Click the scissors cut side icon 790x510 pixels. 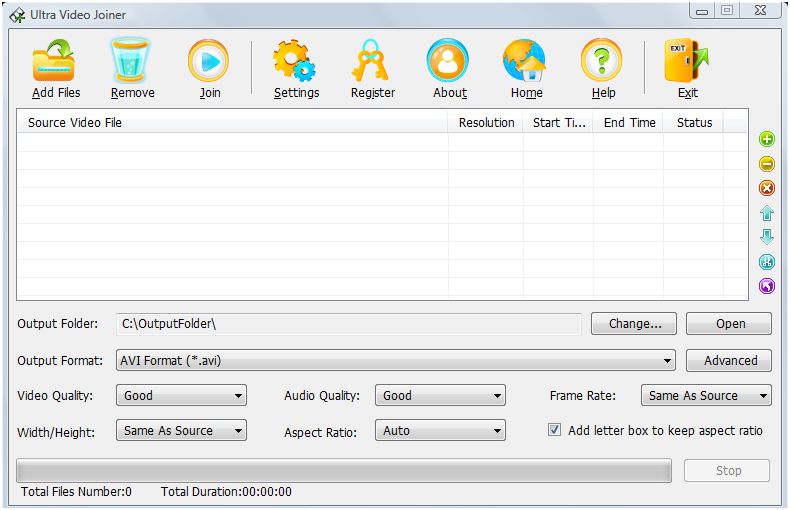tap(767, 262)
